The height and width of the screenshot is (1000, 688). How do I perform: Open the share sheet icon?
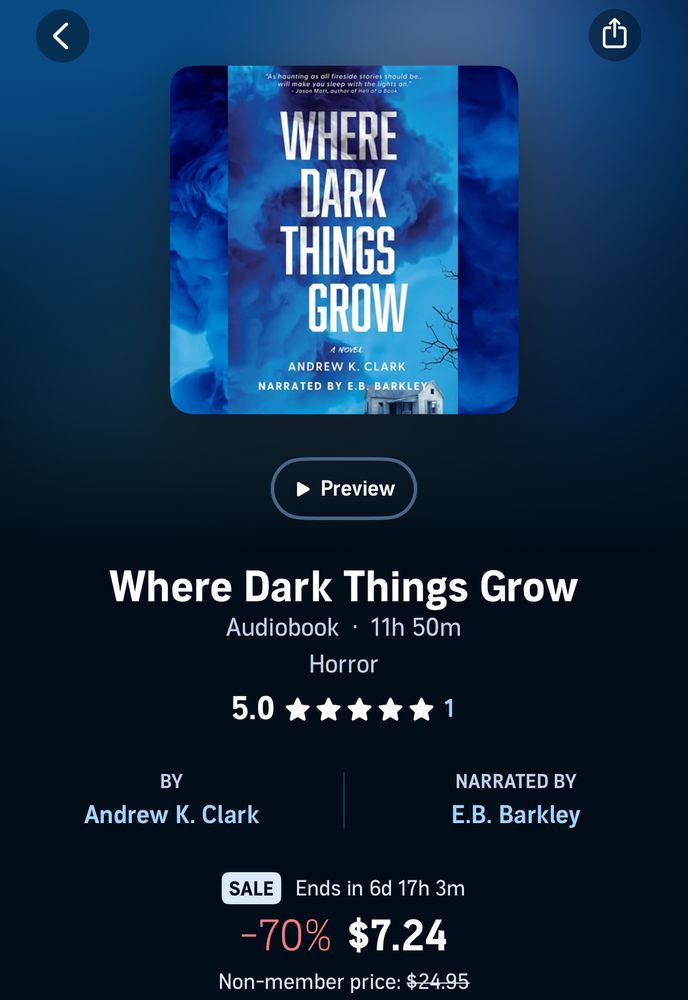point(614,34)
